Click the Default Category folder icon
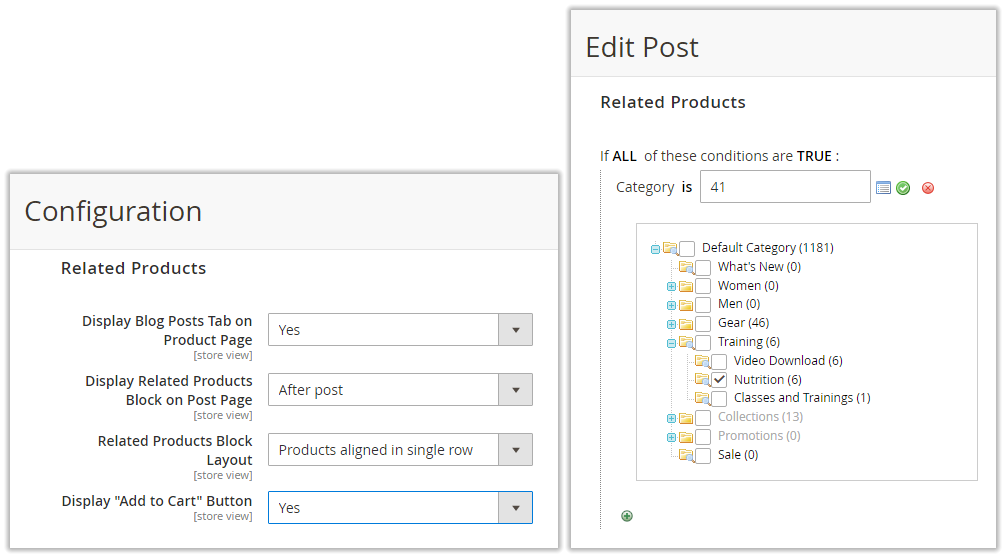 pos(670,248)
